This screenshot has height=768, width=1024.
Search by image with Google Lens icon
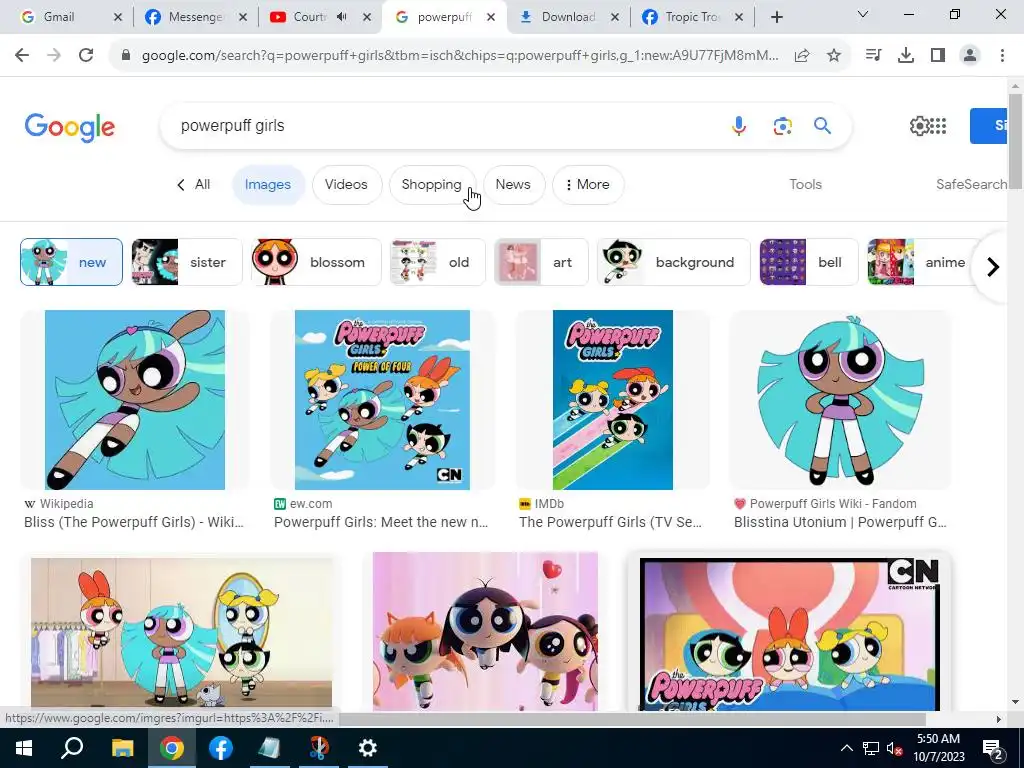(x=782, y=125)
